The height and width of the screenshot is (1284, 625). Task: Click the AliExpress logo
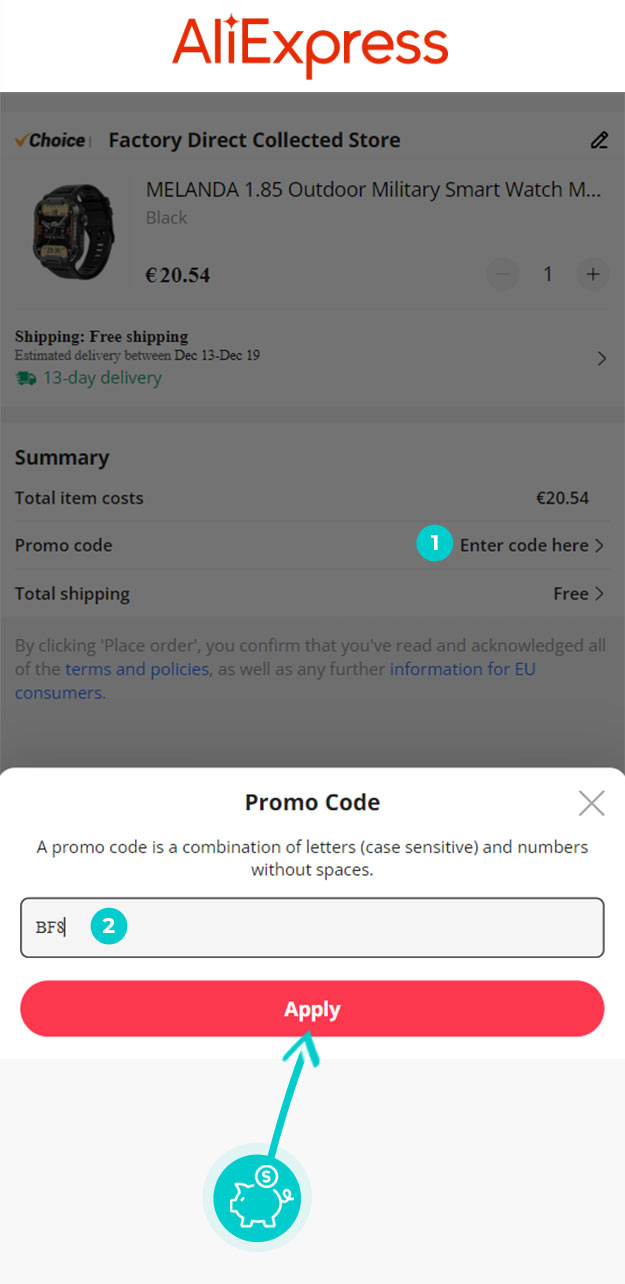coord(310,45)
